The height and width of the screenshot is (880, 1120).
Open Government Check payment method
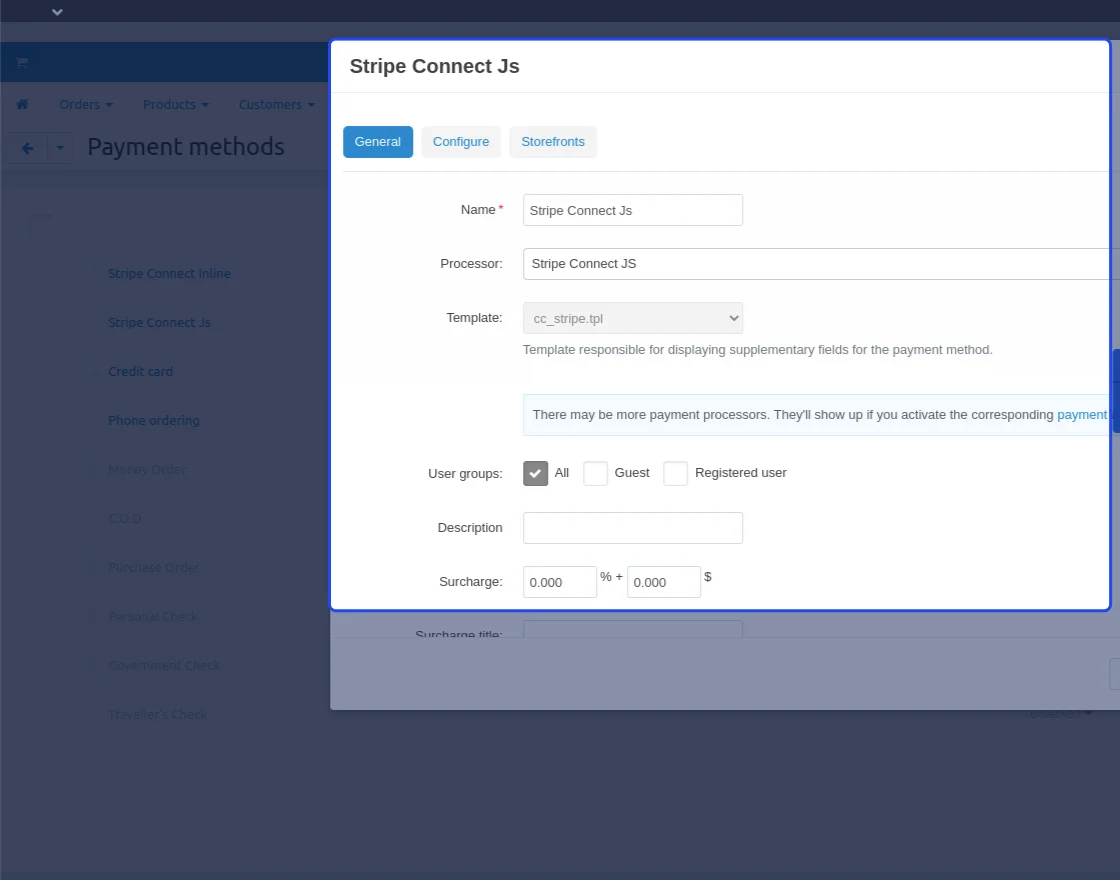(x=164, y=665)
